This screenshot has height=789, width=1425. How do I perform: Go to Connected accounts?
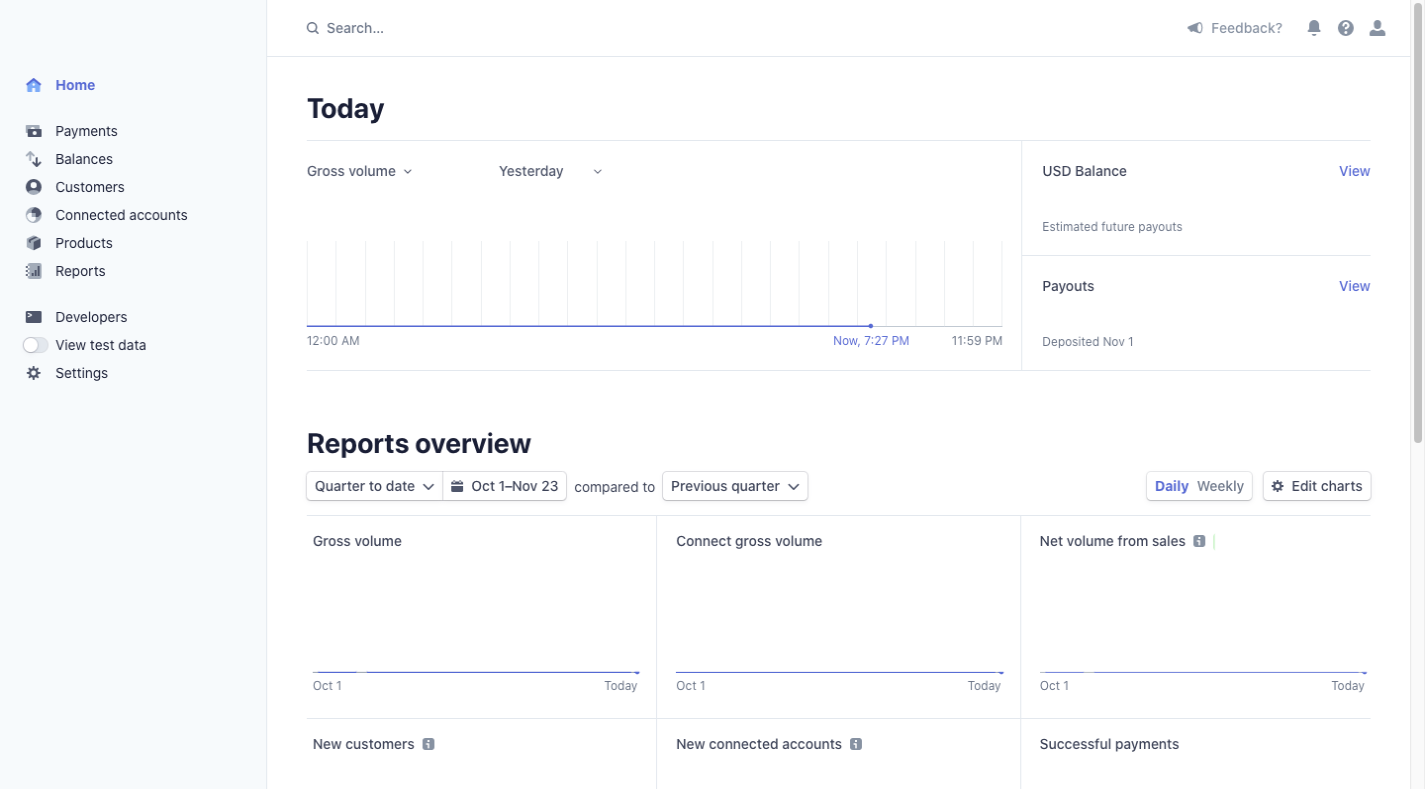[x=120, y=215]
